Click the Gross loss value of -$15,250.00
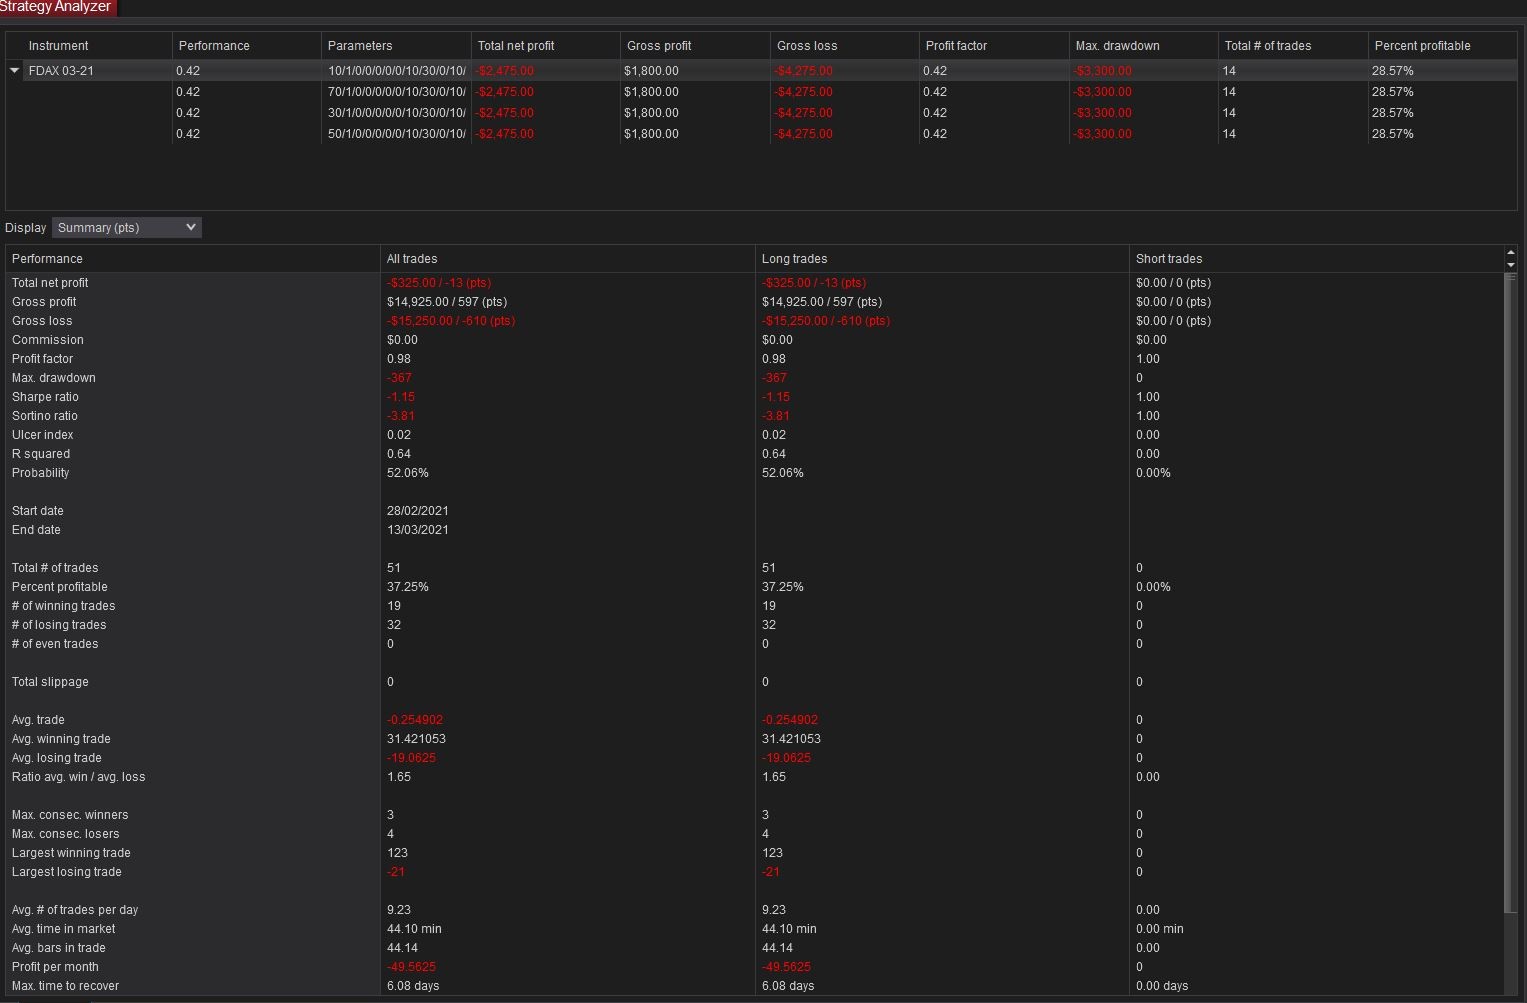 [x=451, y=321]
